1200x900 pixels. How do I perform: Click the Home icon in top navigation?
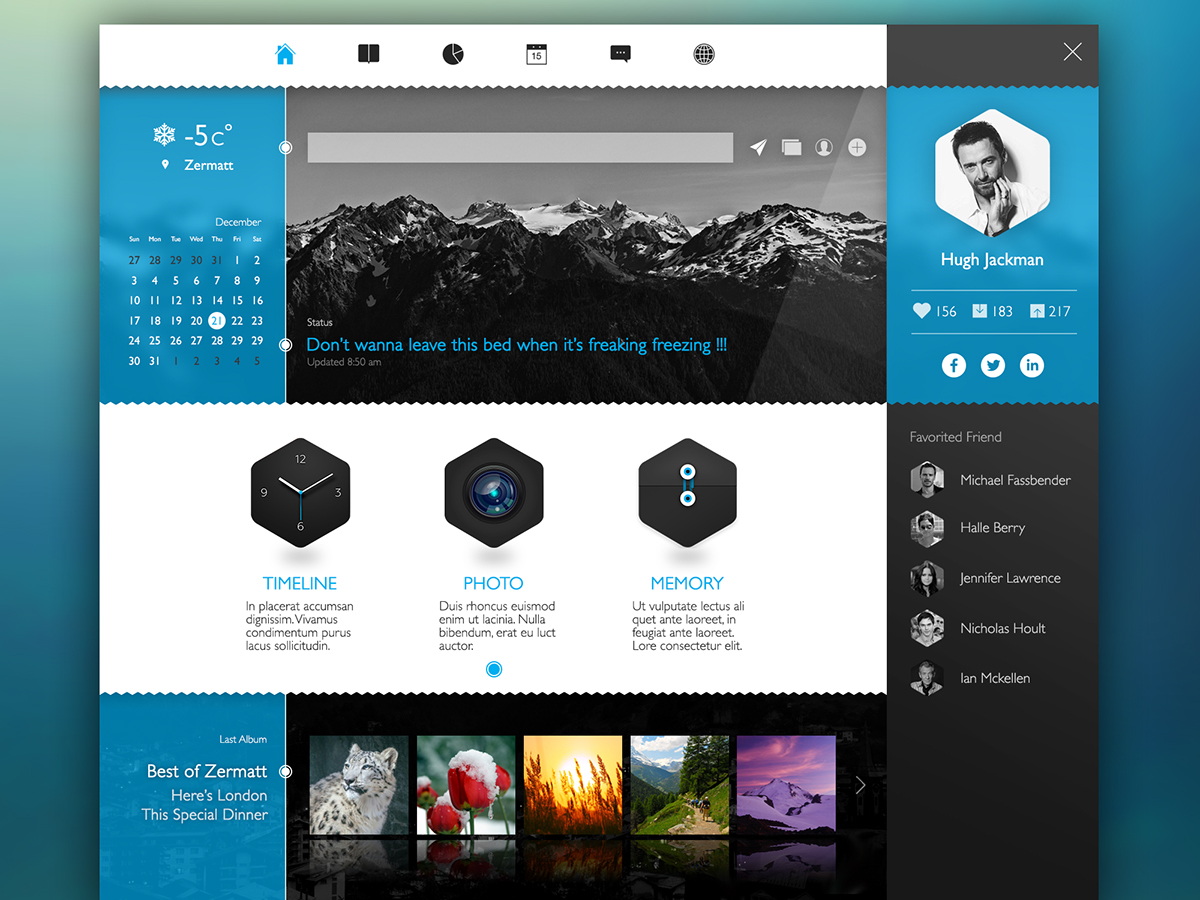click(x=285, y=54)
